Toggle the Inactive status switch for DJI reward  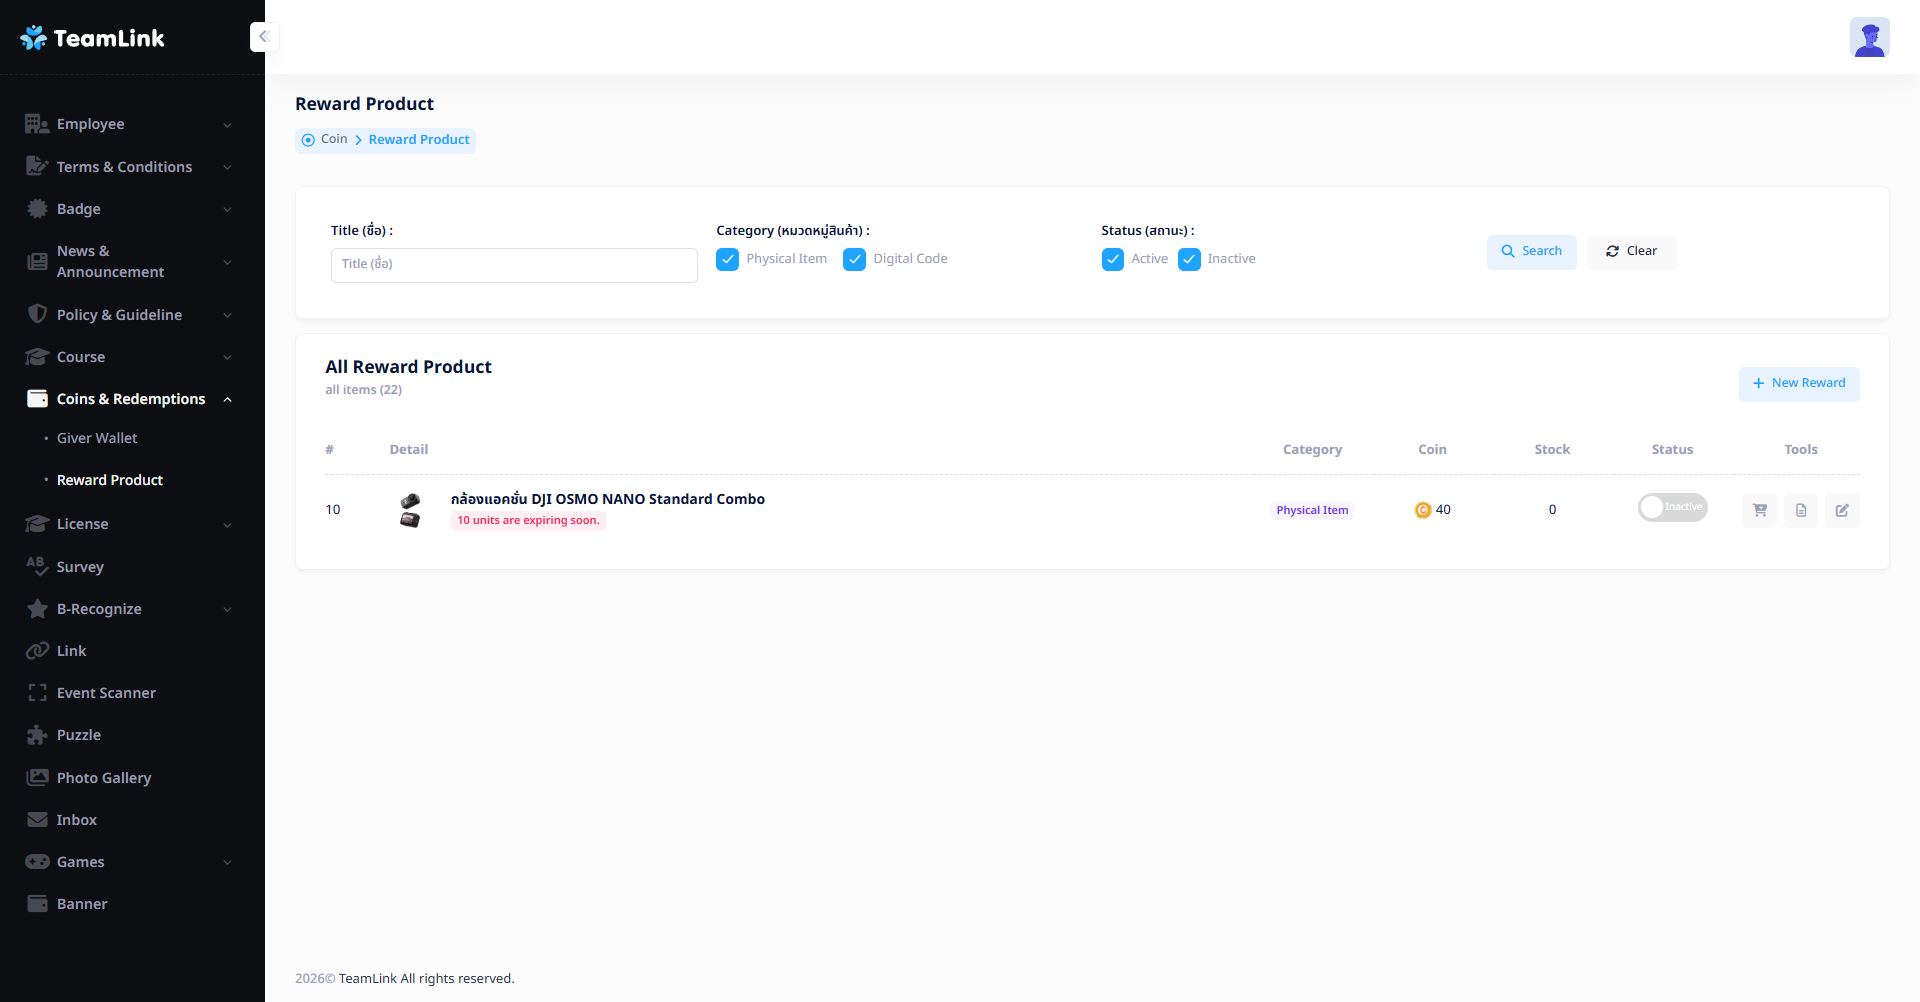(1671, 508)
